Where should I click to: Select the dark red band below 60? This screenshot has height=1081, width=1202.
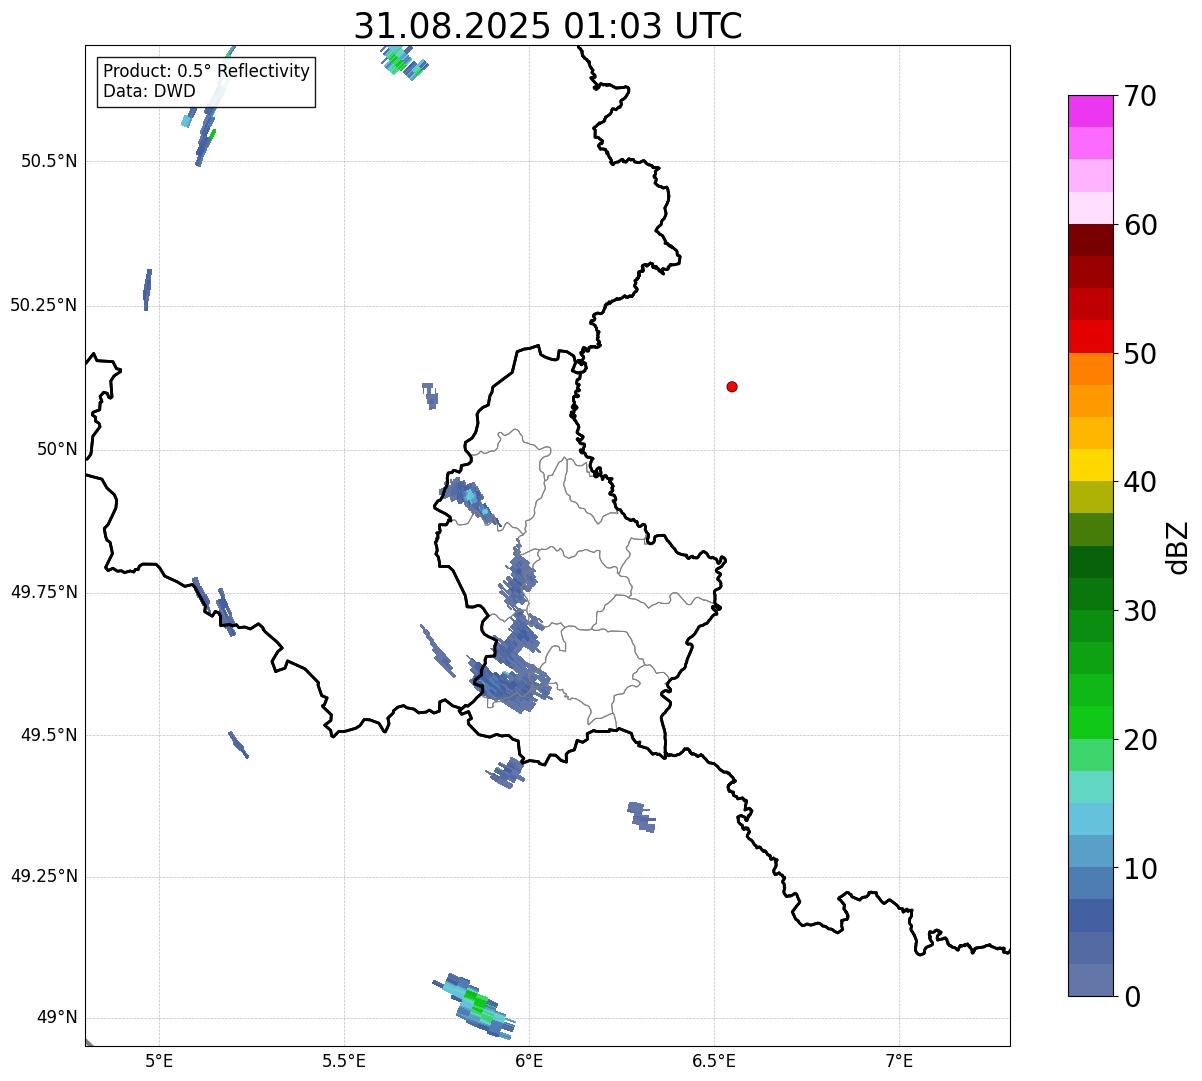tap(1091, 240)
